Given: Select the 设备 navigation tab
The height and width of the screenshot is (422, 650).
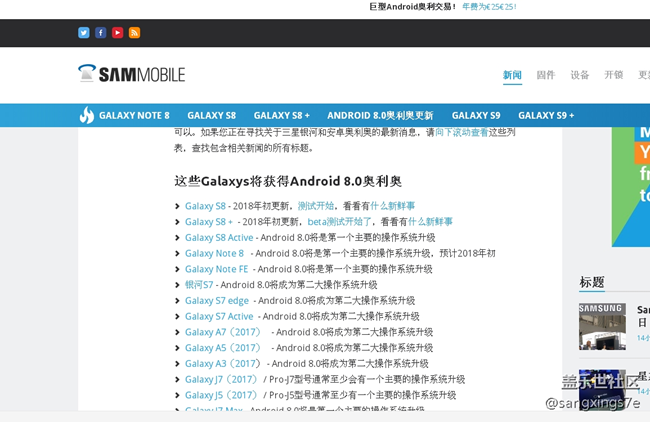Looking at the screenshot, I should point(580,75).
